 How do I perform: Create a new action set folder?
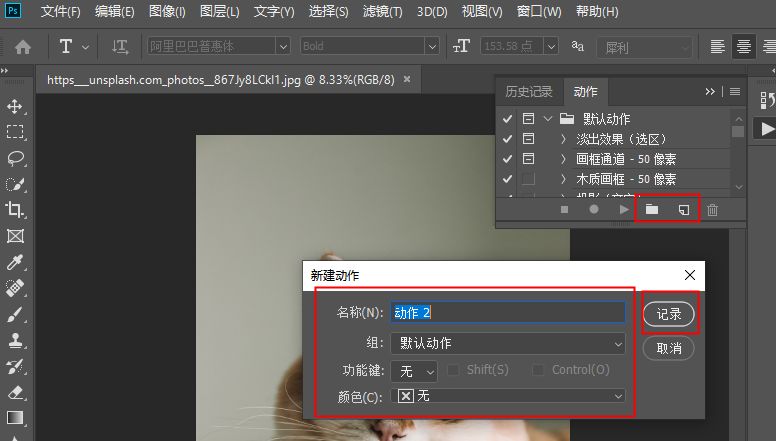click(x=652, y=209)
